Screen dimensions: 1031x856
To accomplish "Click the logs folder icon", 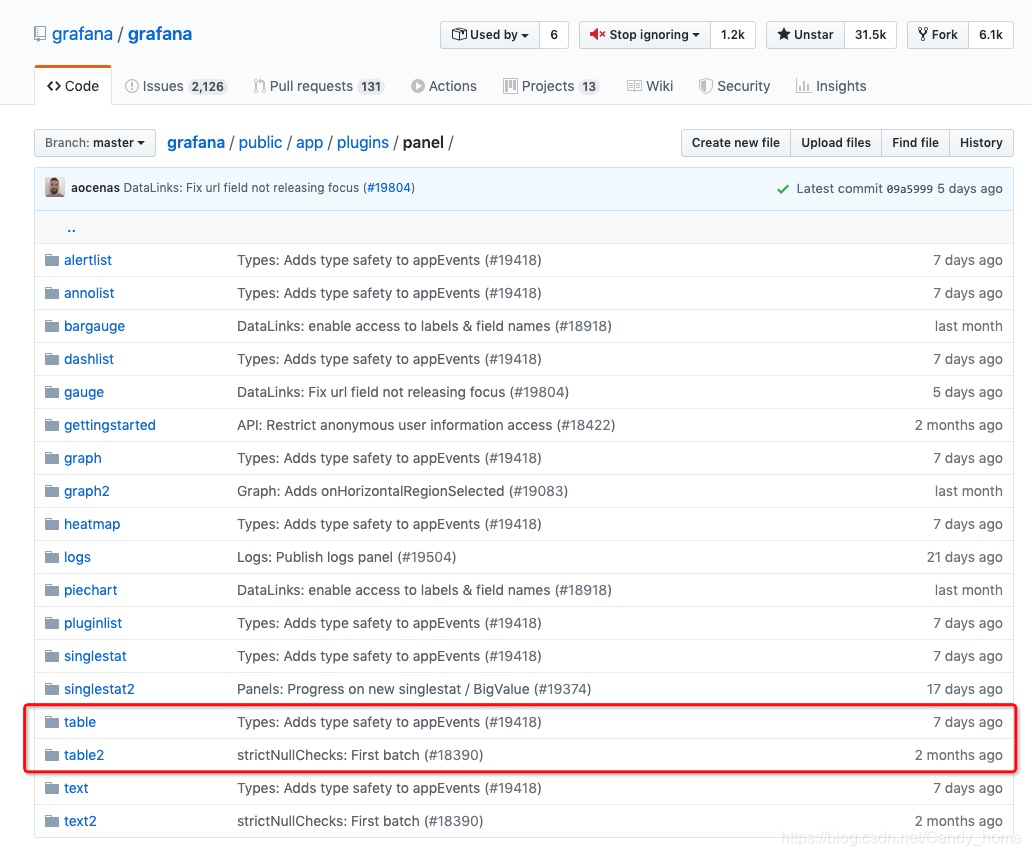I will tap(52, 558).
